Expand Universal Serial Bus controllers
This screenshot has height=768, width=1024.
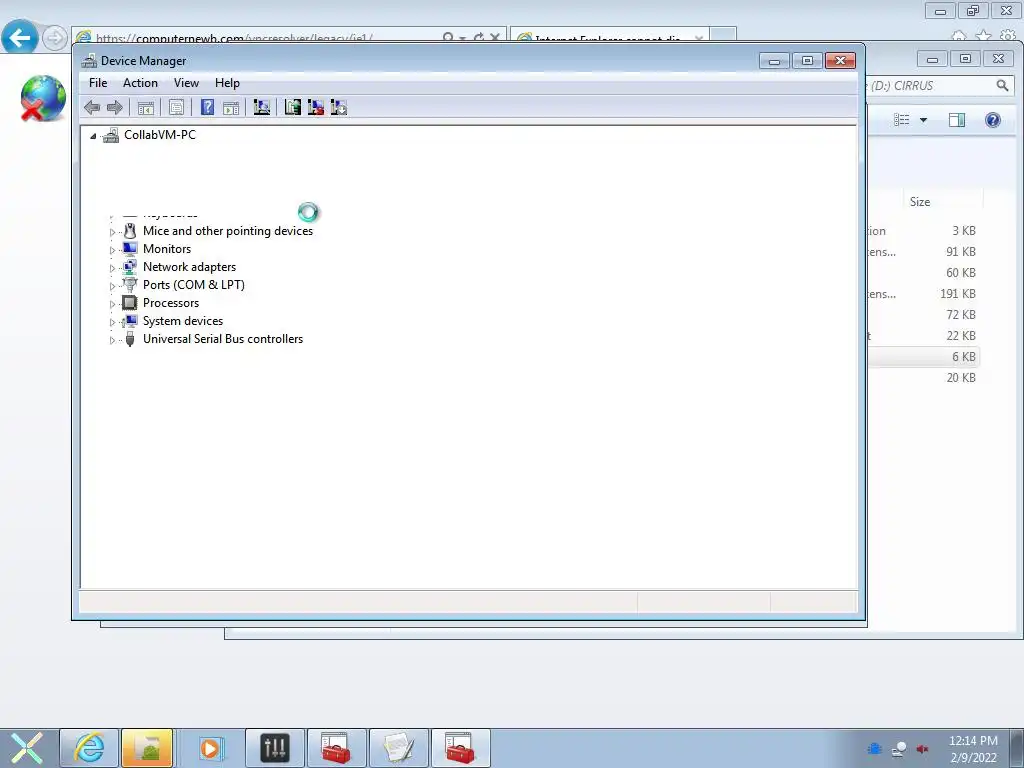112,340
